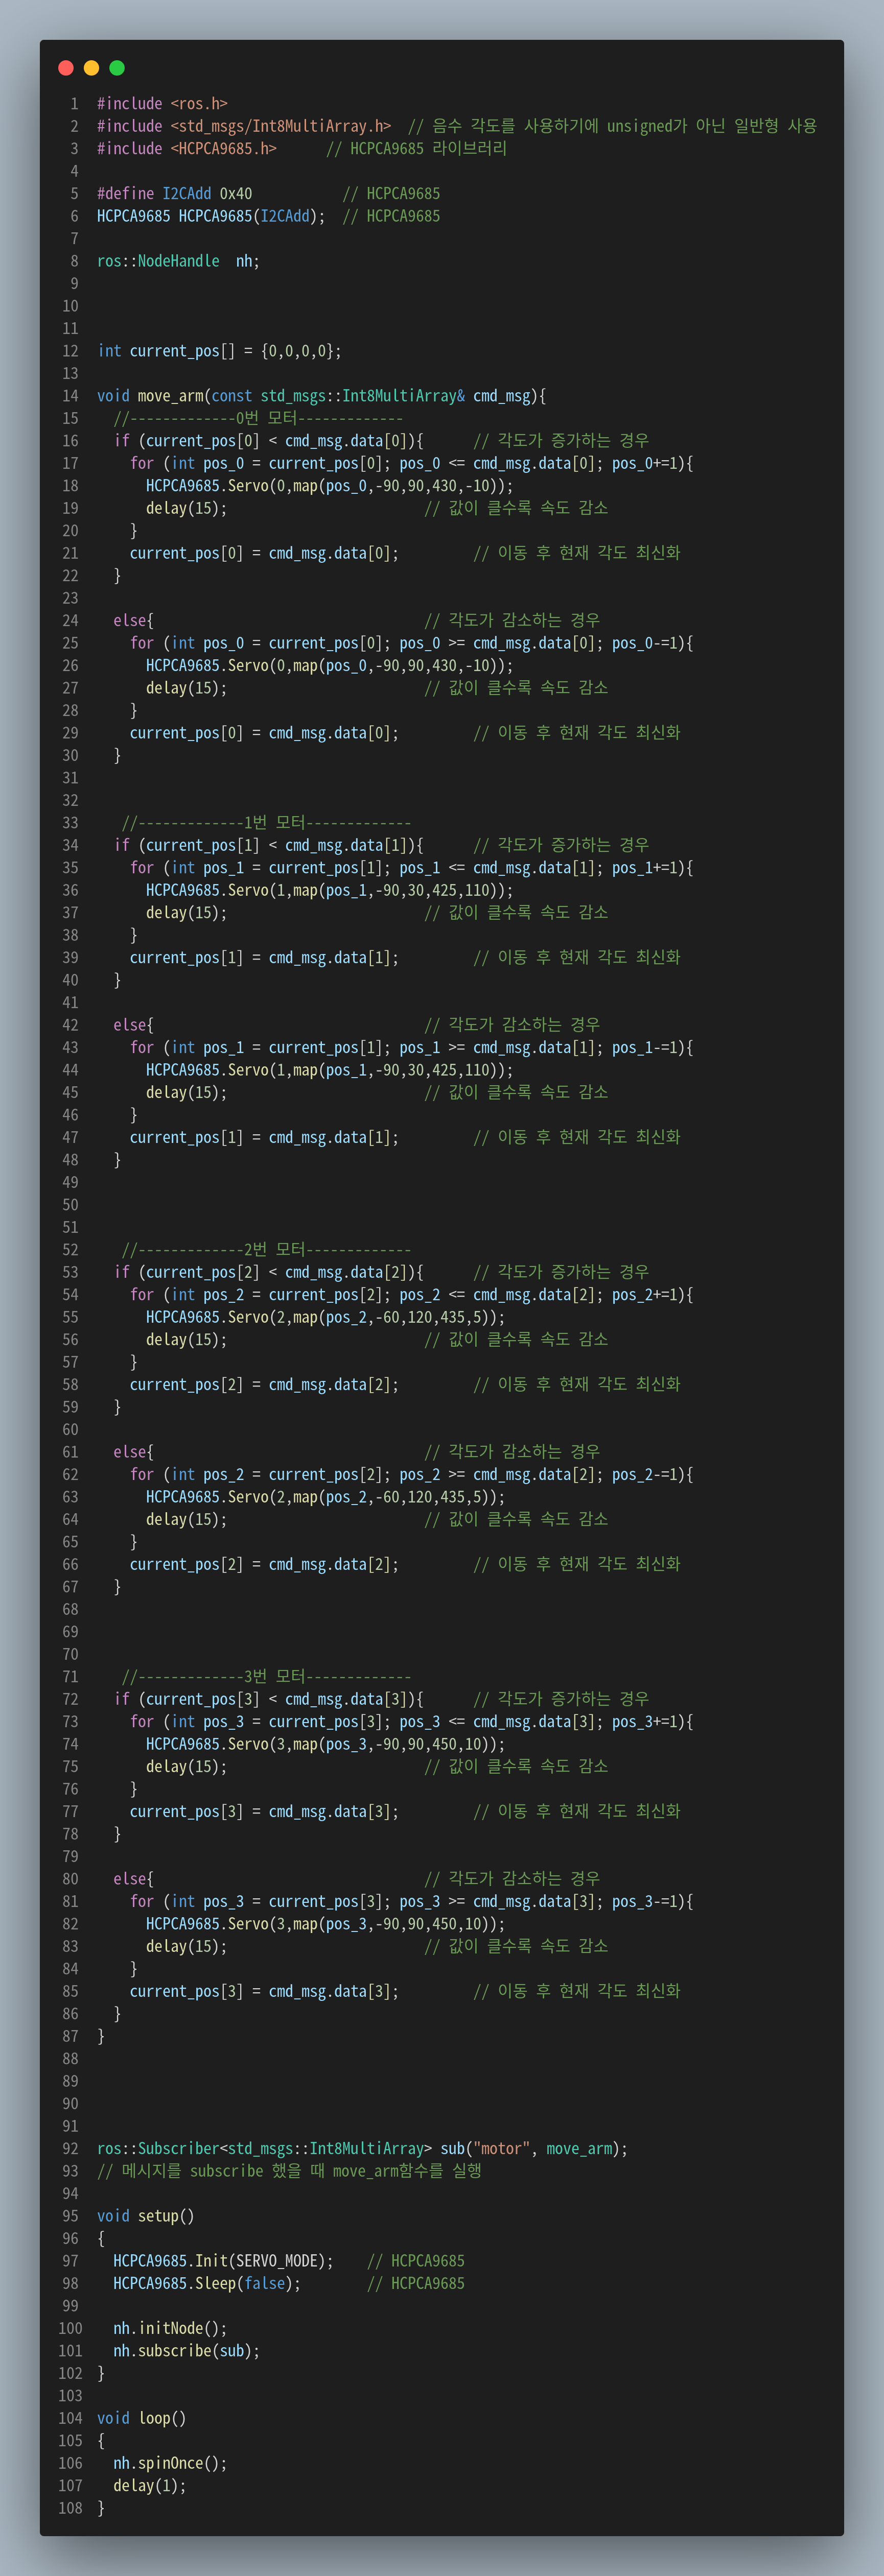Click line number 108
Image resolution: width=884 pixels, height=2576 pixels.
coord(71,2509)
